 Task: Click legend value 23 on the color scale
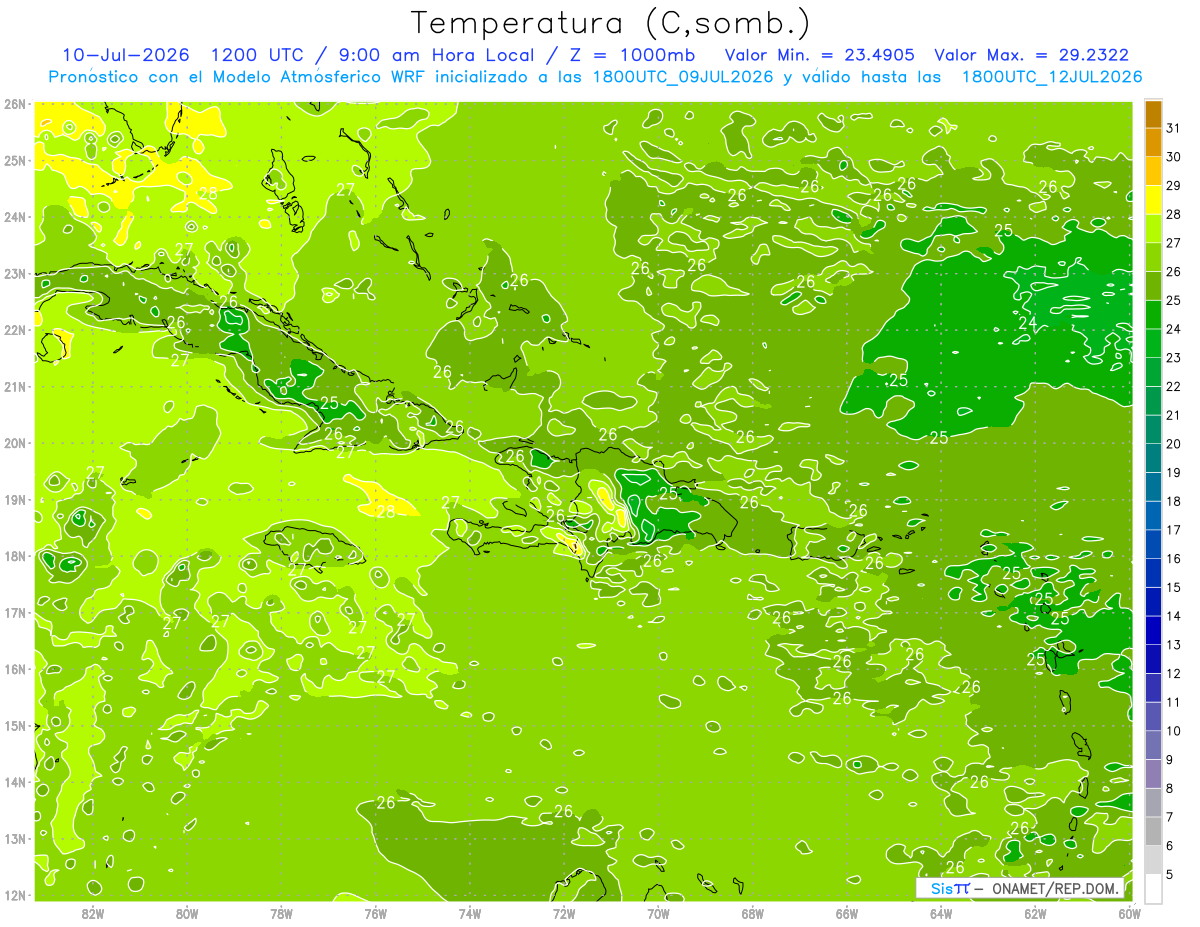[x=1174, y=358]
